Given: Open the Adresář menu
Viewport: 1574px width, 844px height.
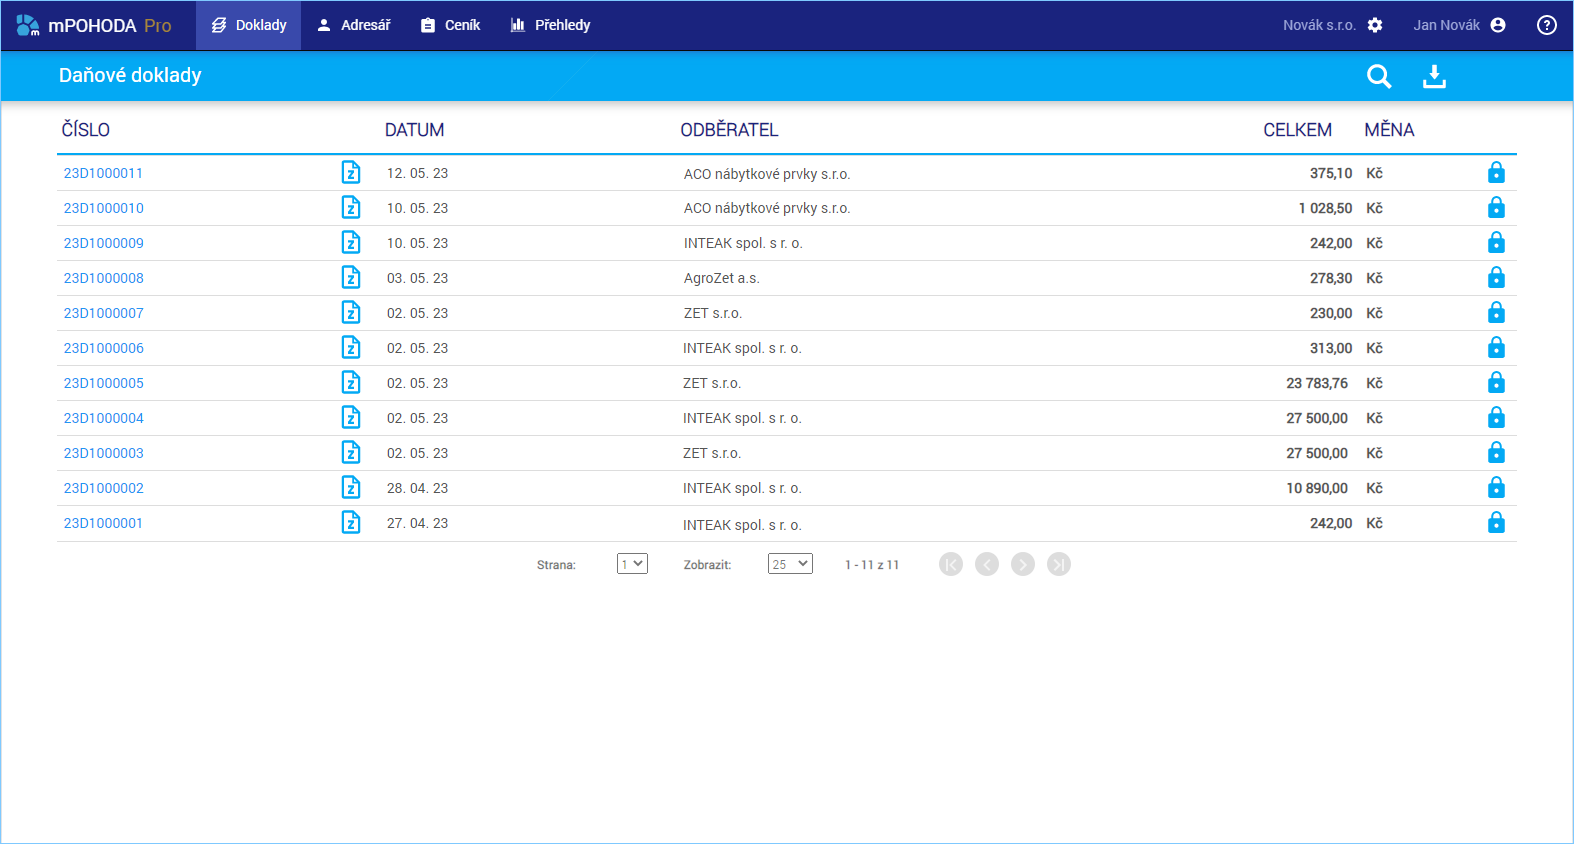Looking at the screenshot, I should click(x=354, y=25).
